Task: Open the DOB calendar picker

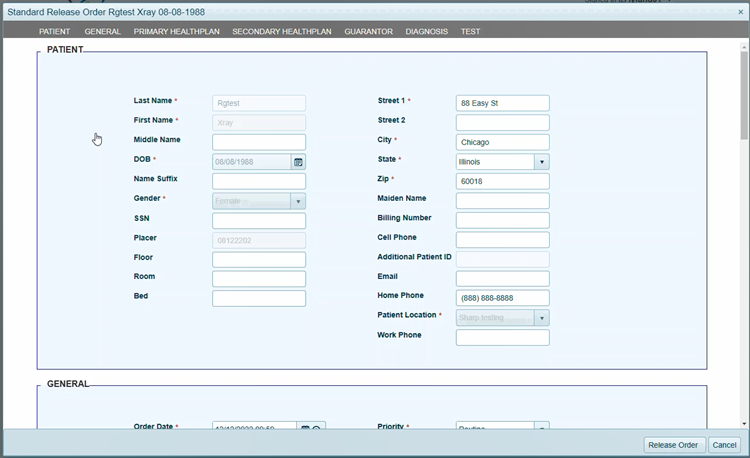Action: pyautogui.click(x=298, y=161)
